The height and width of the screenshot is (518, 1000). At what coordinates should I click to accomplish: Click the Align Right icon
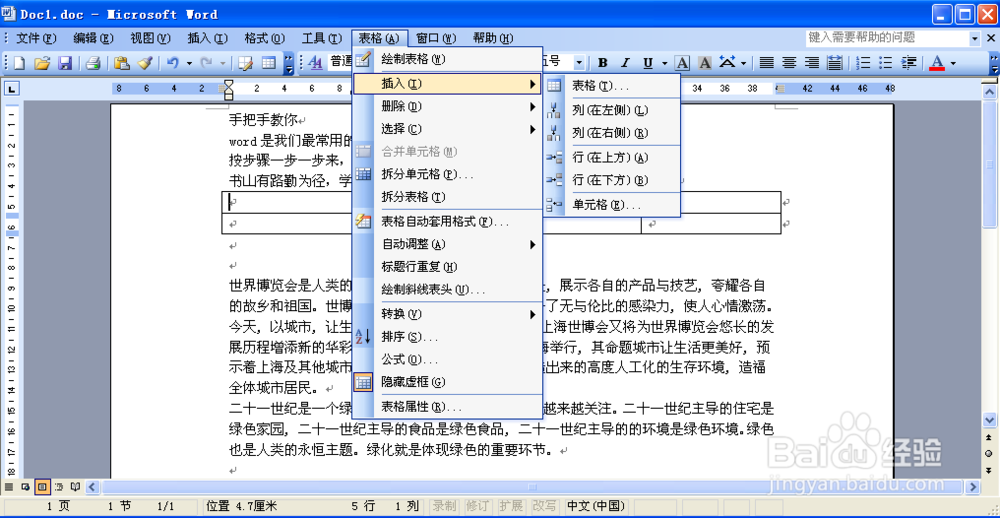click(811, 63)
